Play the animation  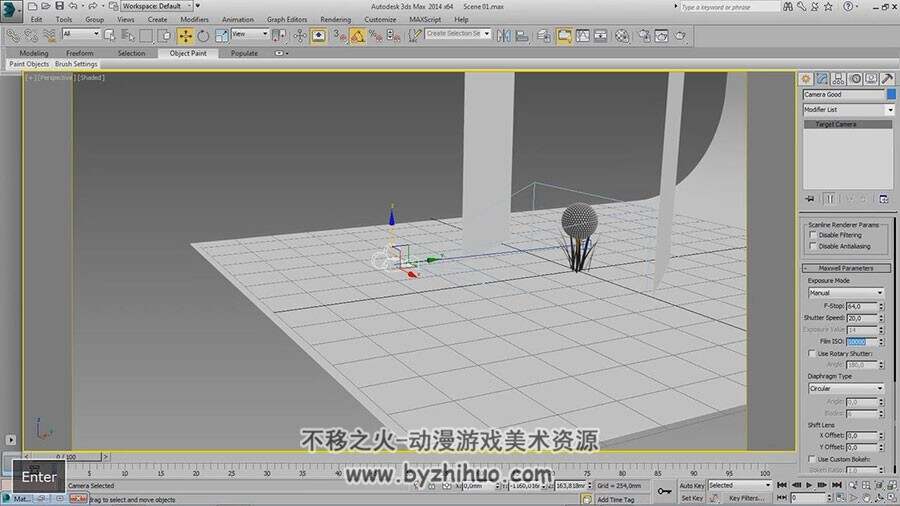point(809,485)
